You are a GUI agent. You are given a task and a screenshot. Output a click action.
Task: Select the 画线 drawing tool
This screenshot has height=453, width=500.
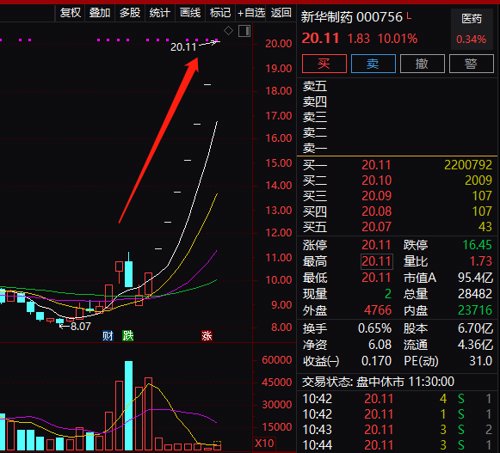(190, 13)
